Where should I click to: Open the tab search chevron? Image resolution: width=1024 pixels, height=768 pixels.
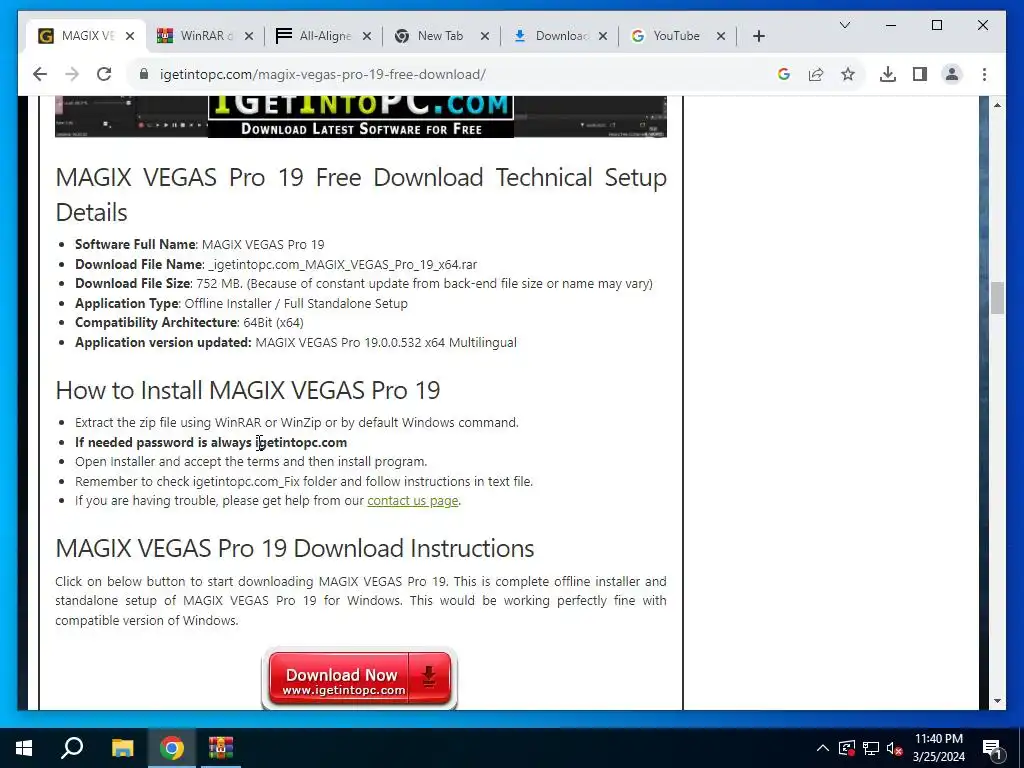pyautogui.click(x=844, y=25)
